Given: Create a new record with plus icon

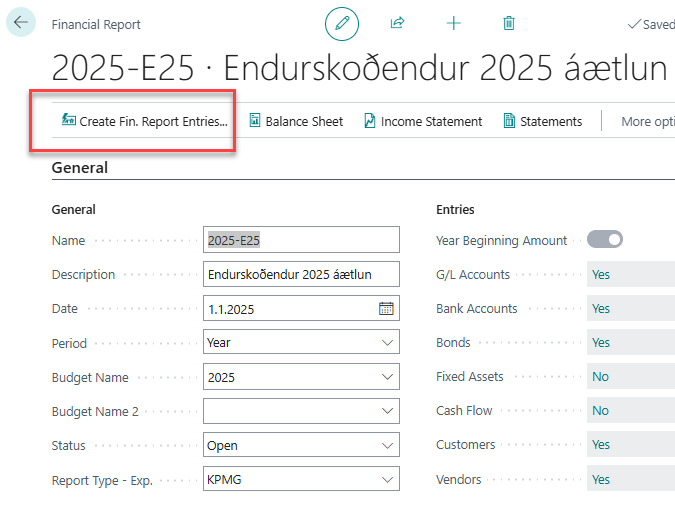Looking at the screenshot, I should tap(454, 23).
